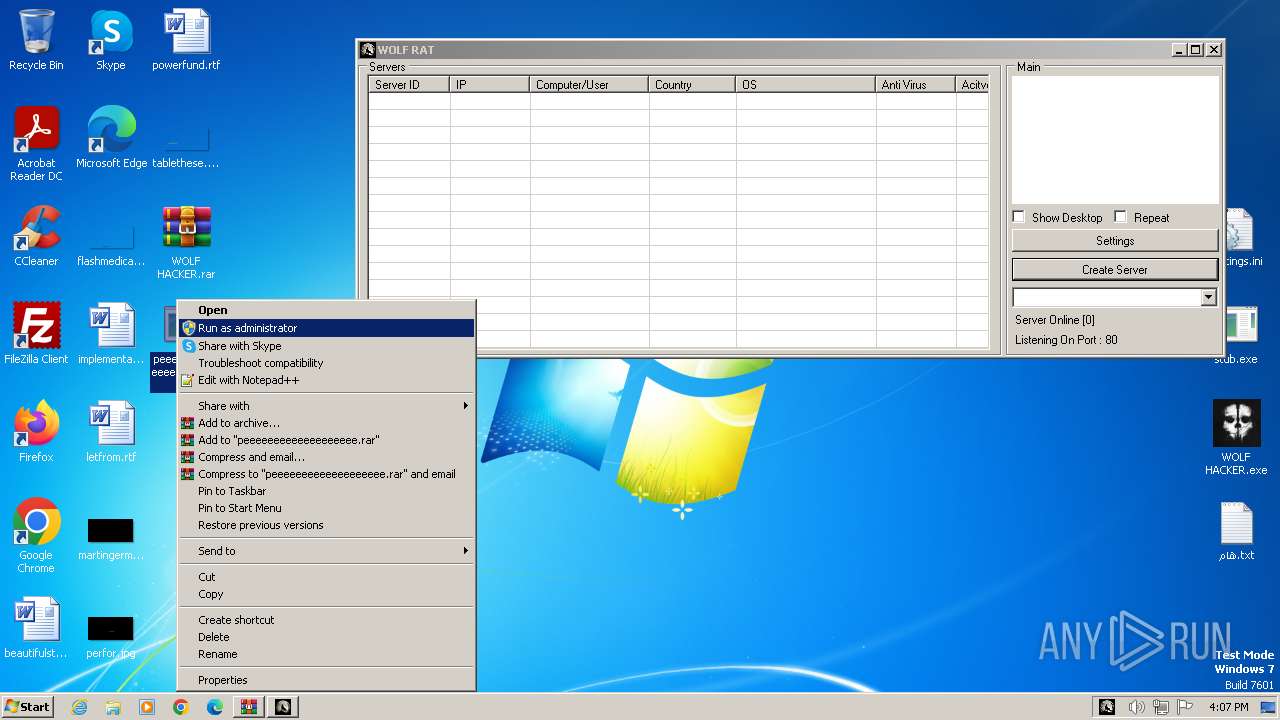The image size is (1280, 720).
Task: Choose Compress and email...
Action: coord(326,457)
